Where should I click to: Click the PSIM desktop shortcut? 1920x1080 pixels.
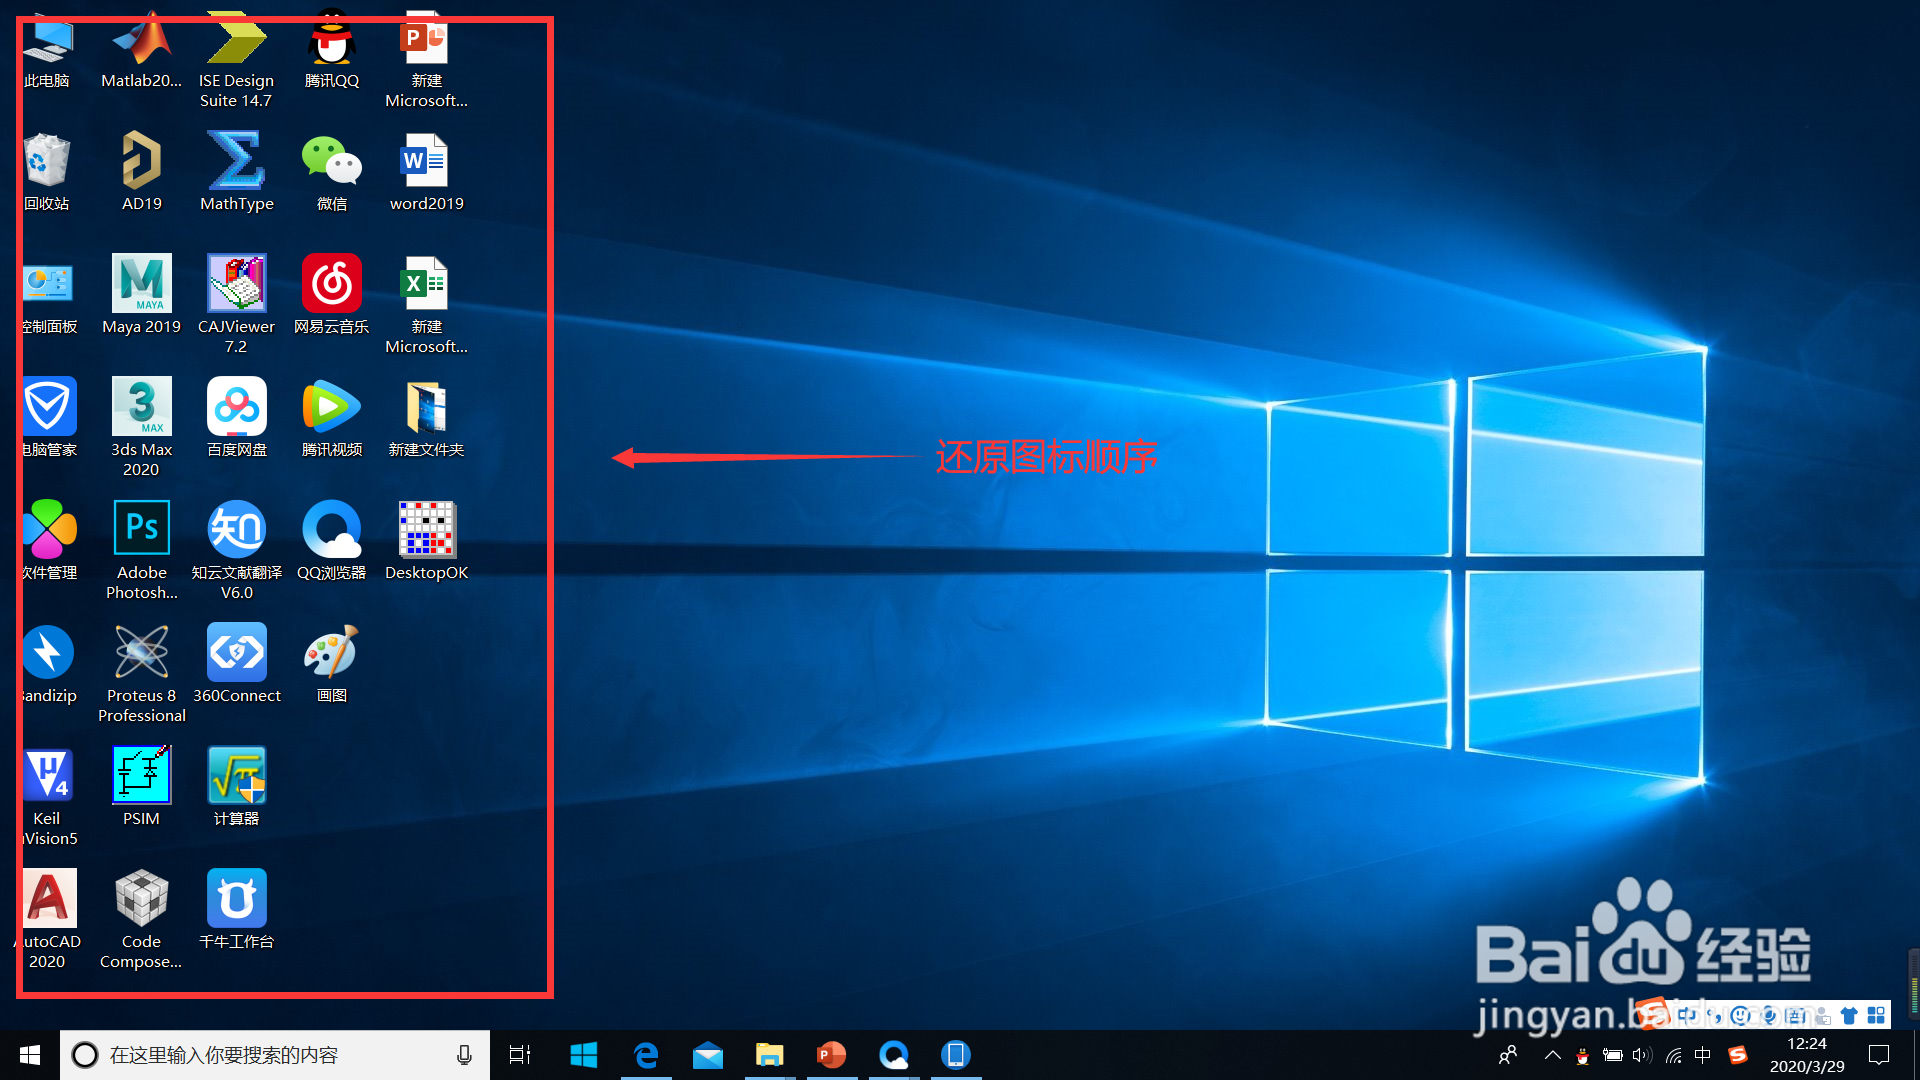141,776
